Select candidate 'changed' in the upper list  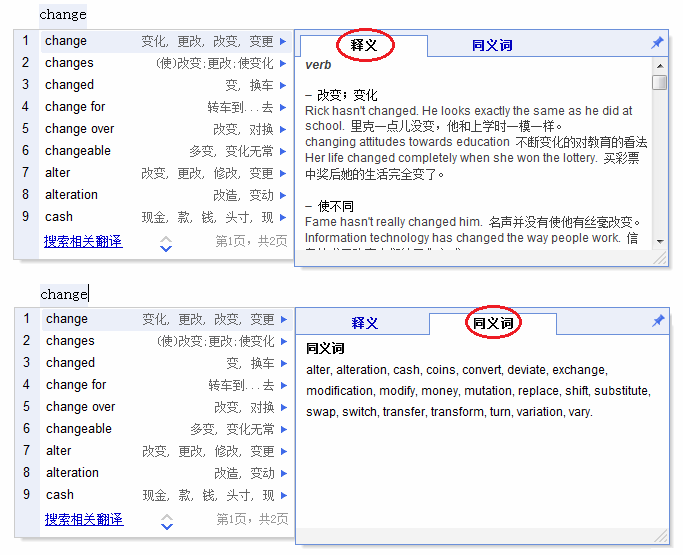tap(69, 85)
